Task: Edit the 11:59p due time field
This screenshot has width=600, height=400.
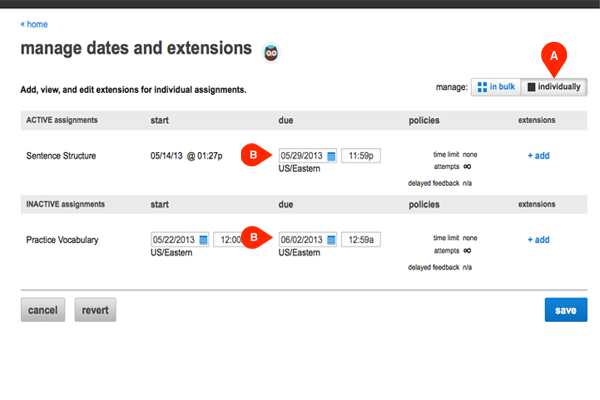Action: tap(360, 156)
